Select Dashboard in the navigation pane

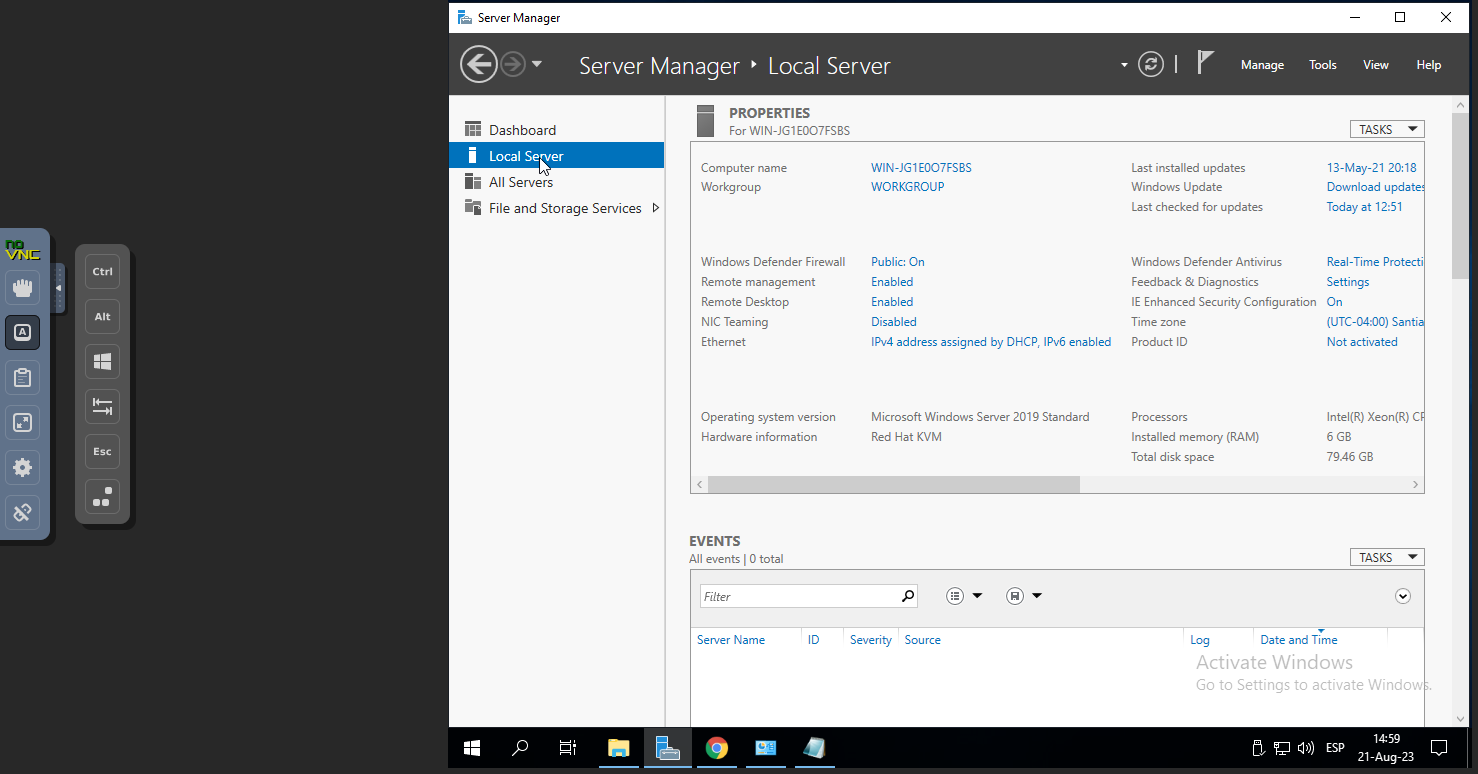click(x=556, y=130)
